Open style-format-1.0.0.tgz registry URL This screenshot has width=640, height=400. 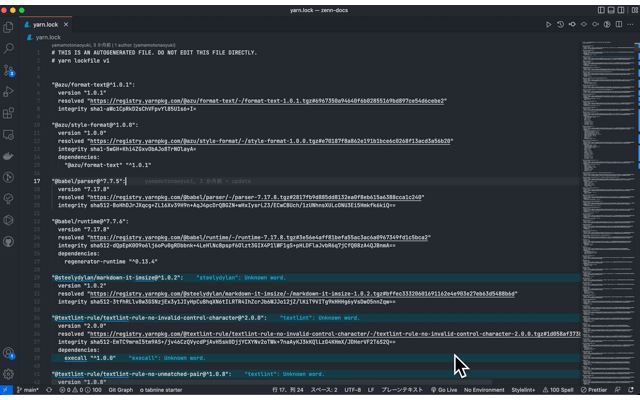tap(270, 141)
